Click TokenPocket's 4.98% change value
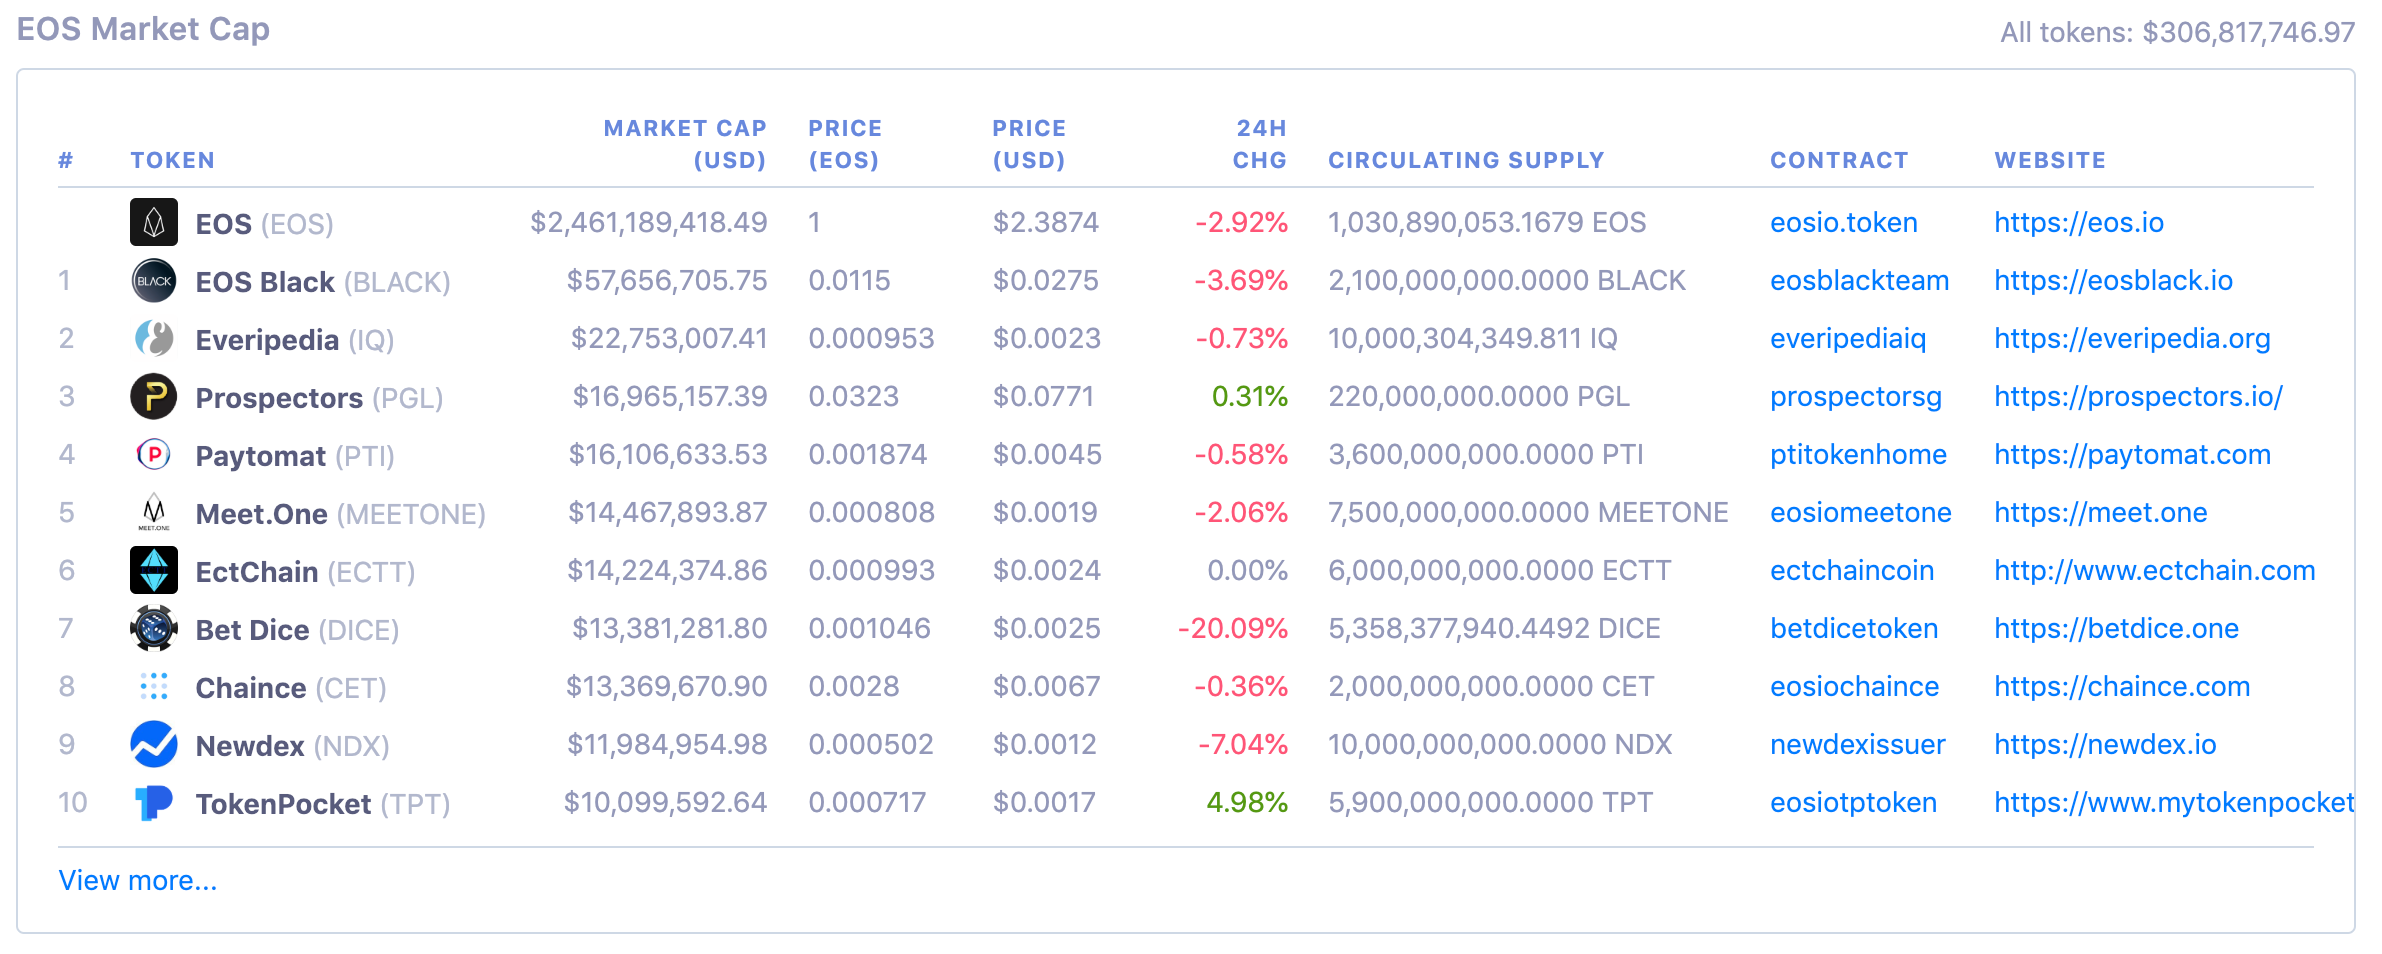 (x=1247, y=802)
